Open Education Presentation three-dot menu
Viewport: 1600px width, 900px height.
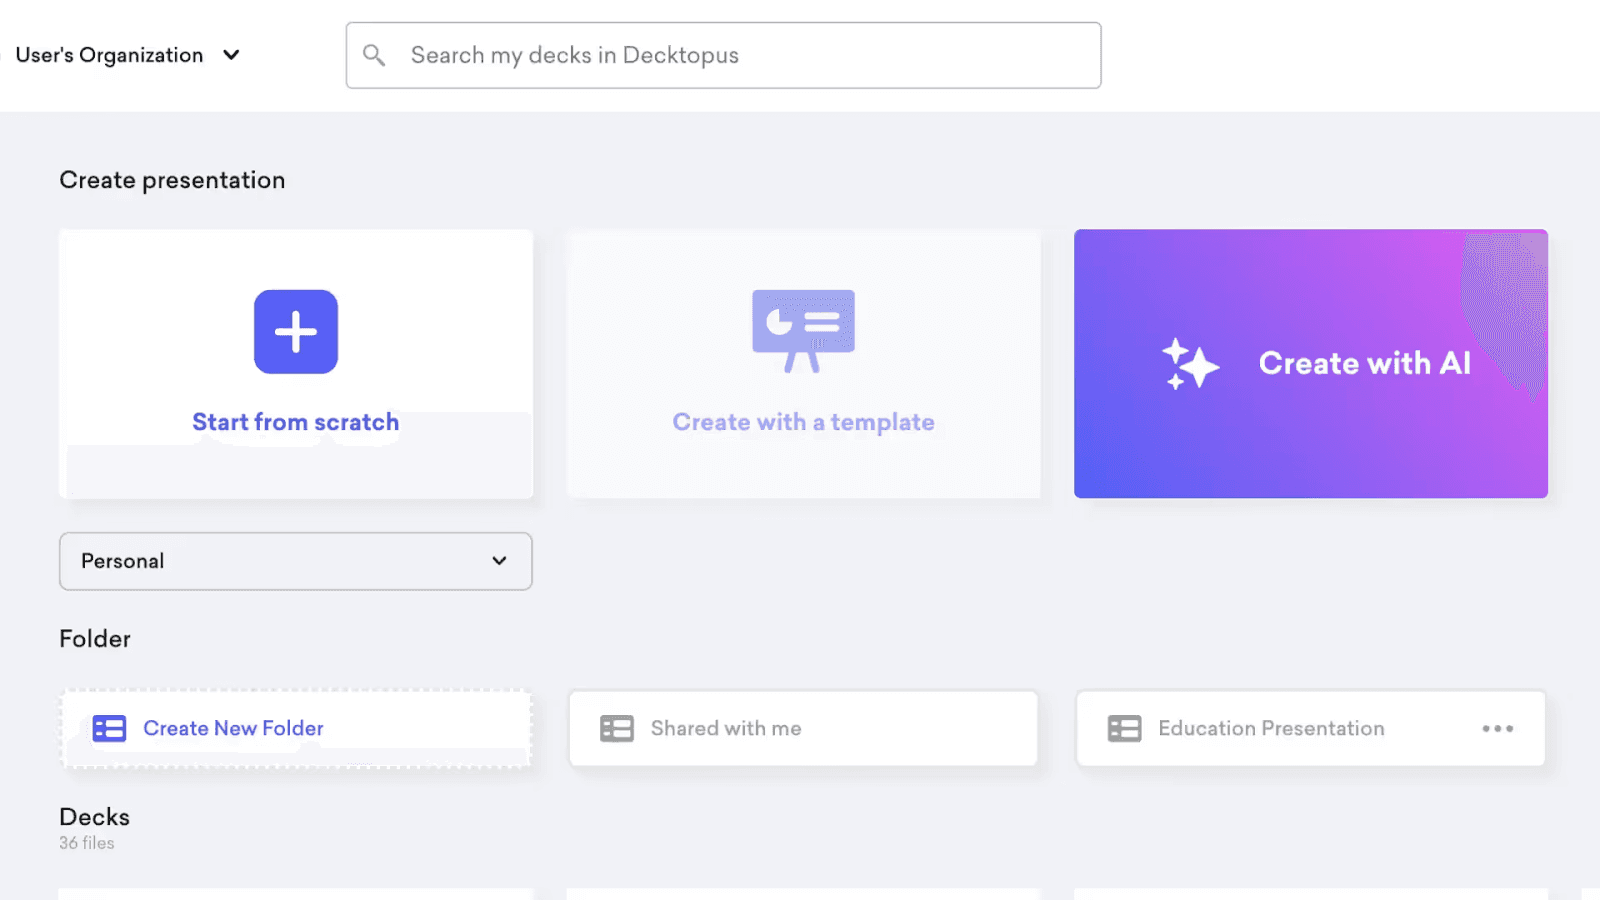tap(1497, 728)
